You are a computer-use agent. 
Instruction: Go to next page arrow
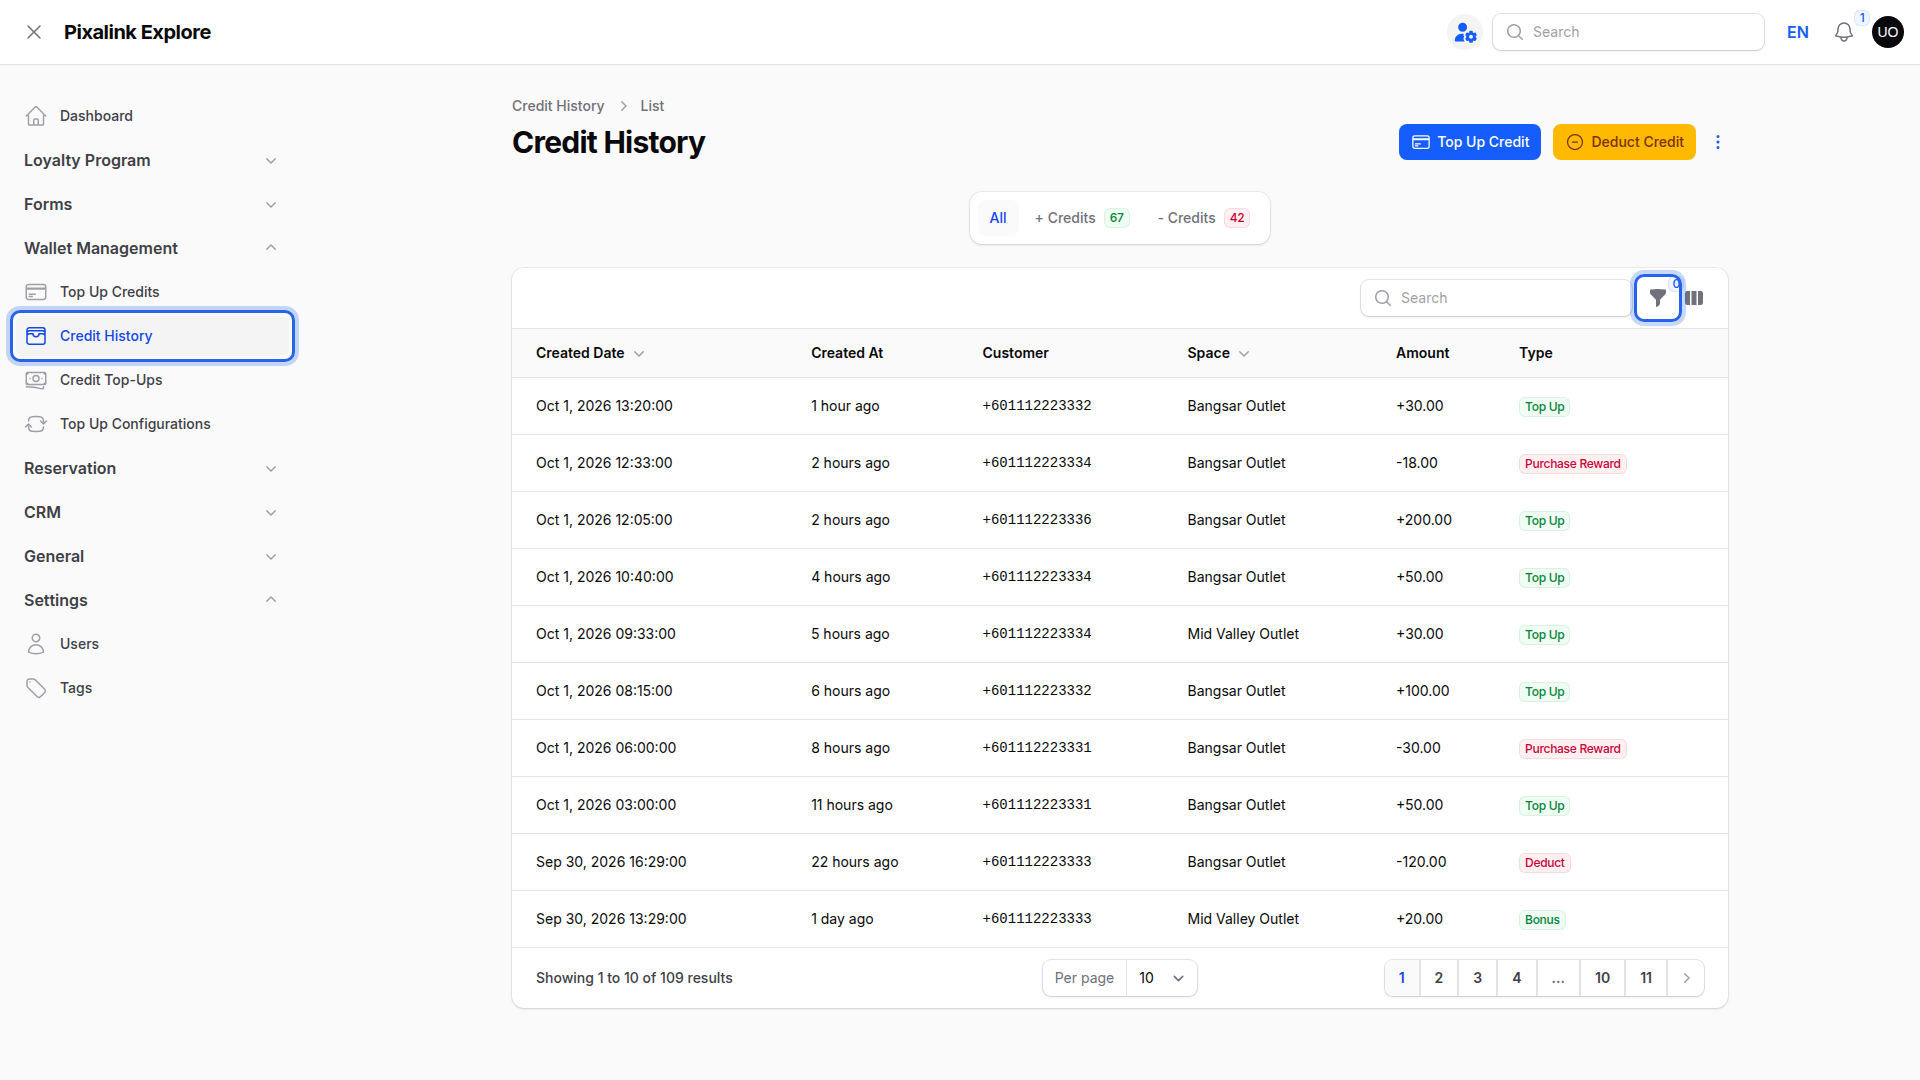coord(1686,978)
